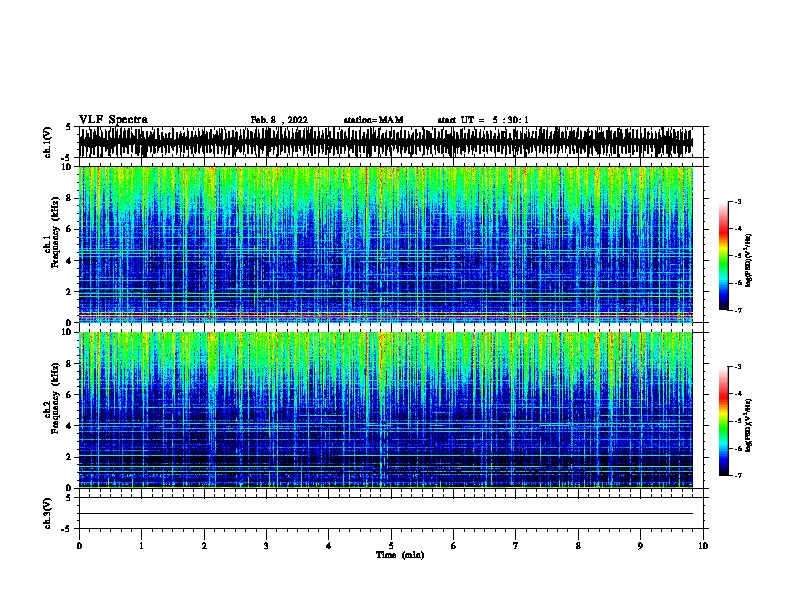The height and width of the screenshot is (612, 792).
Task: Click the "10" label on the time axis
Action: point(703,545)
